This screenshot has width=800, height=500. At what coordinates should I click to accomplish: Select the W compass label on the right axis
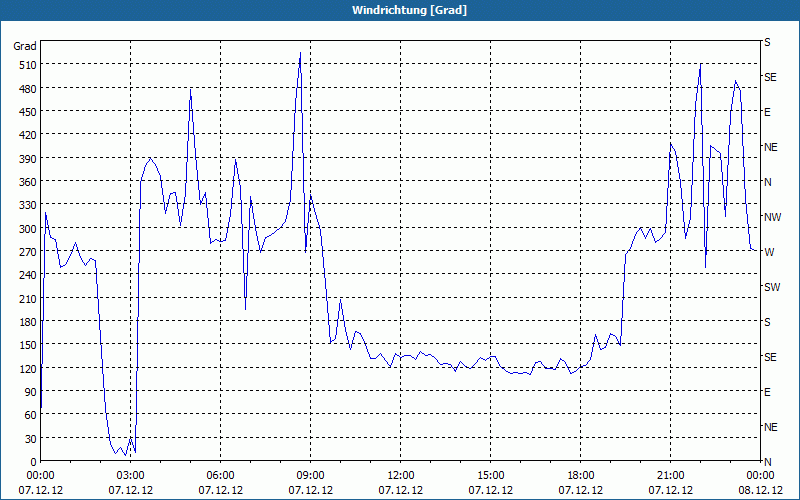click(769, 252)
